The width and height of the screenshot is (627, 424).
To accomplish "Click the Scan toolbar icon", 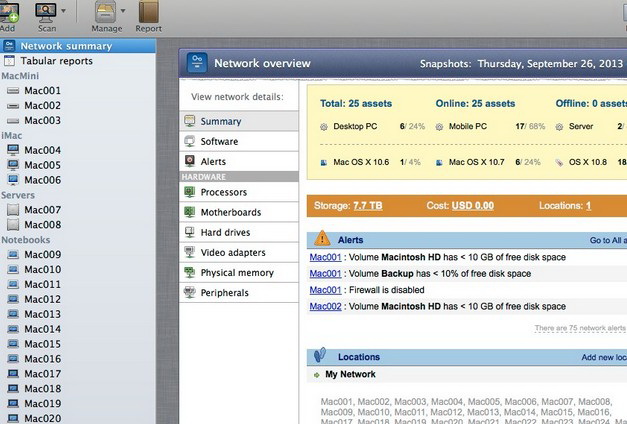I will pos(46,13).
